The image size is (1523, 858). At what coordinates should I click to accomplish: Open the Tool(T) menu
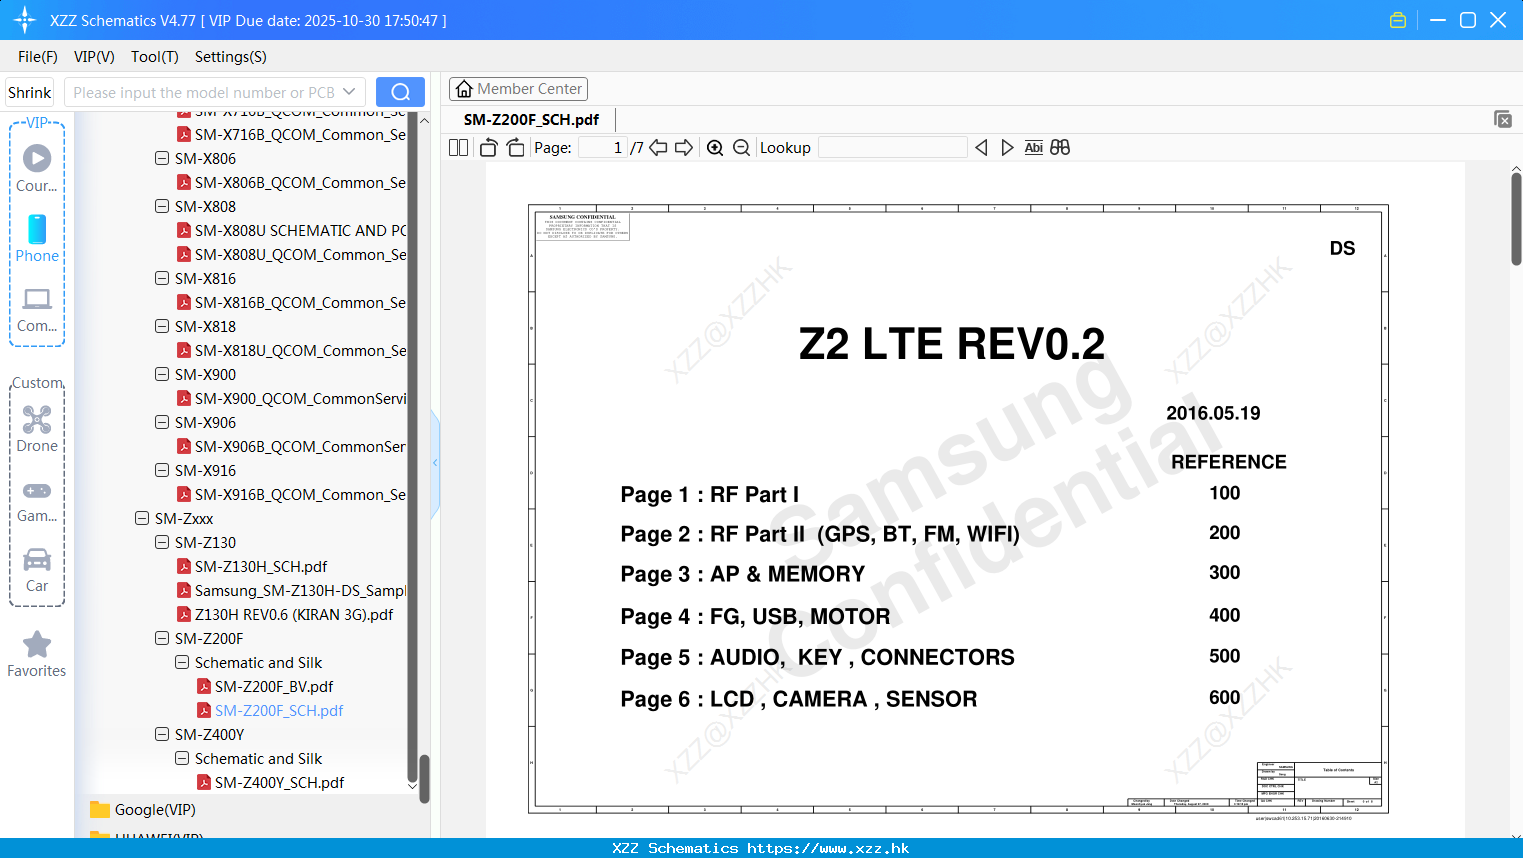pyautogui.click(x=155, y=57)
